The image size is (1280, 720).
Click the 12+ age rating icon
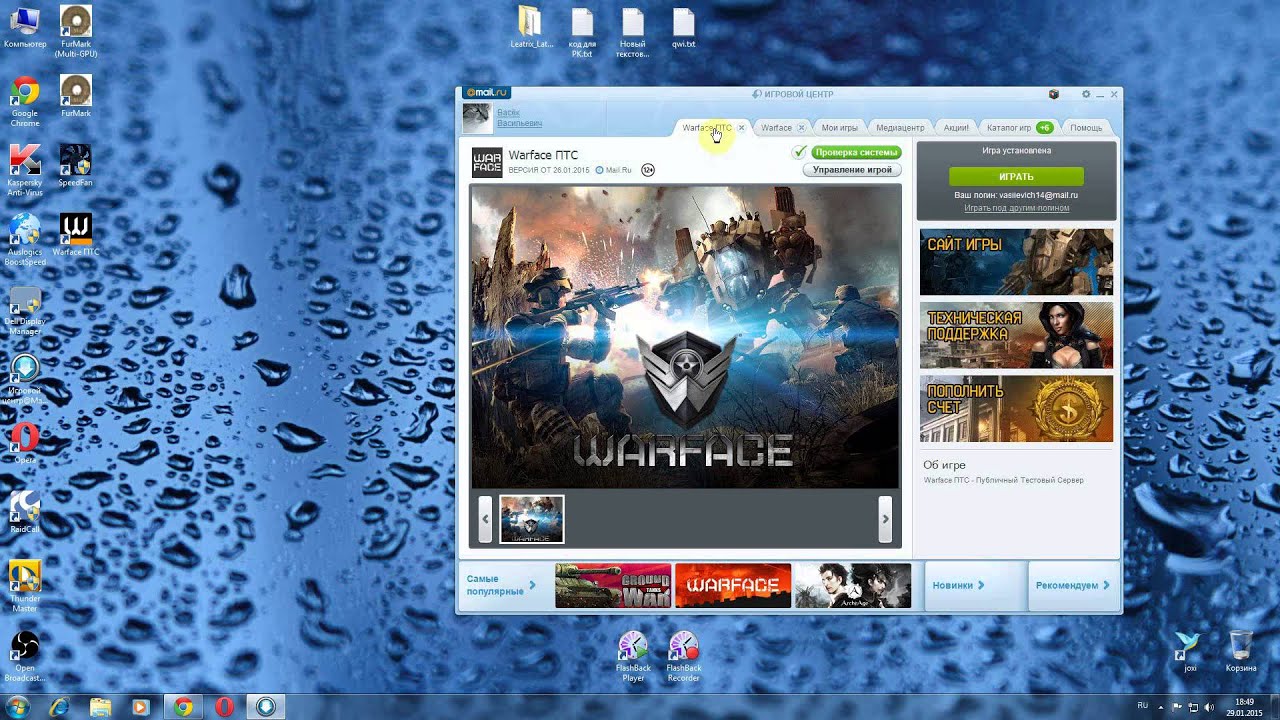[648, 170]
